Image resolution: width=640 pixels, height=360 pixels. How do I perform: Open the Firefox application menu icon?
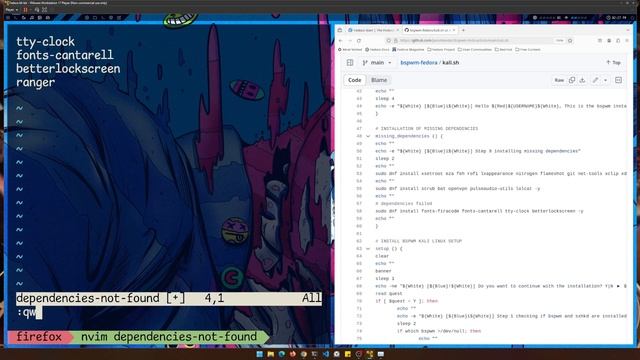[627, 40]
